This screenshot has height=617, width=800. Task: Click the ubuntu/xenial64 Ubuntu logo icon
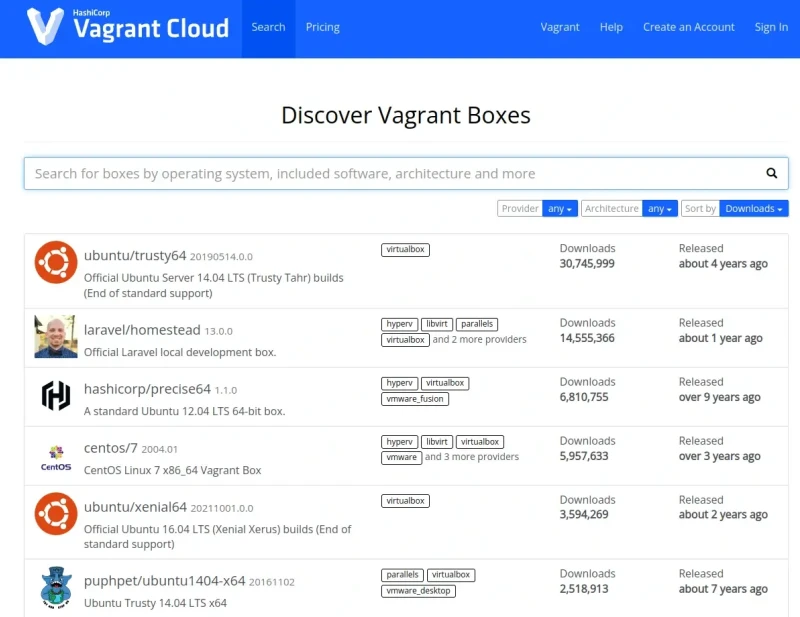click(56, 514)
